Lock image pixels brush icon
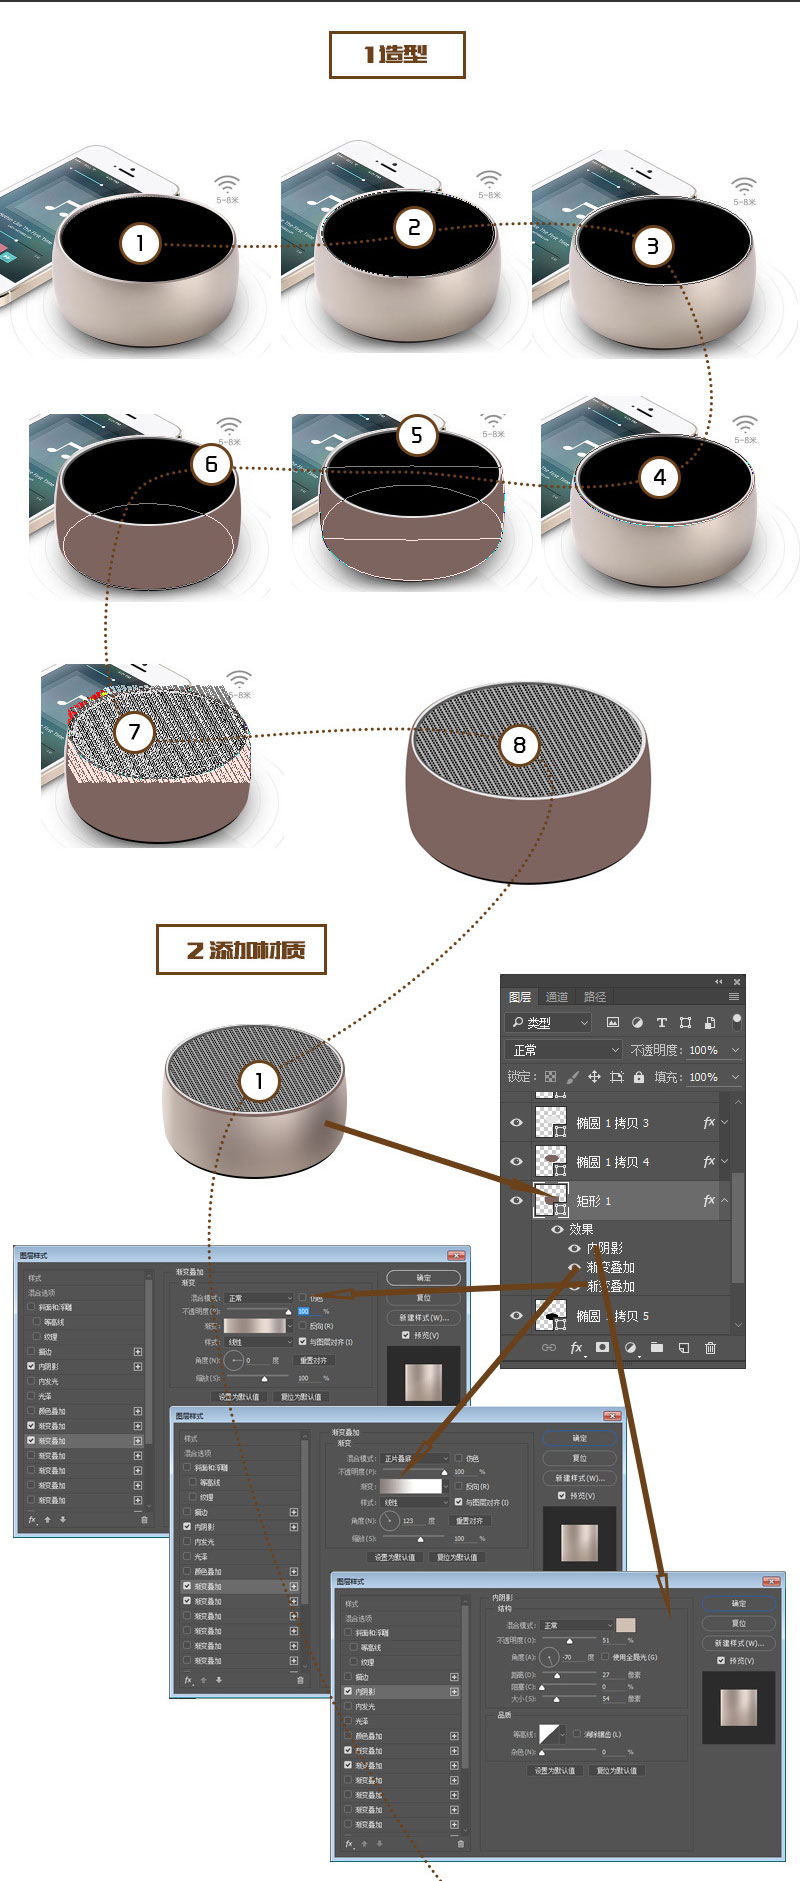The height and width of the screenshot is (1881, 800). tap(572, 1077)
